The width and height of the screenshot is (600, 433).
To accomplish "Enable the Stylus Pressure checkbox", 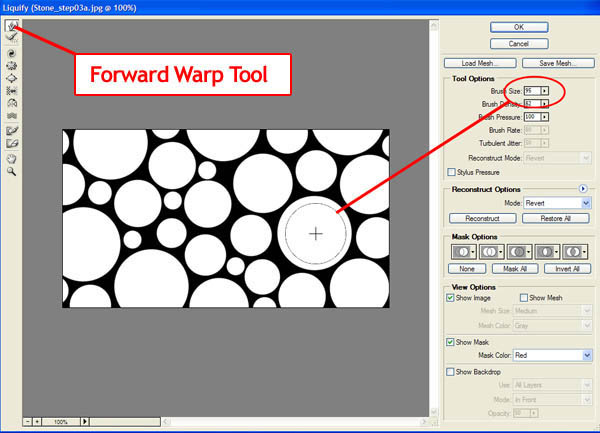I will point(452,172).
